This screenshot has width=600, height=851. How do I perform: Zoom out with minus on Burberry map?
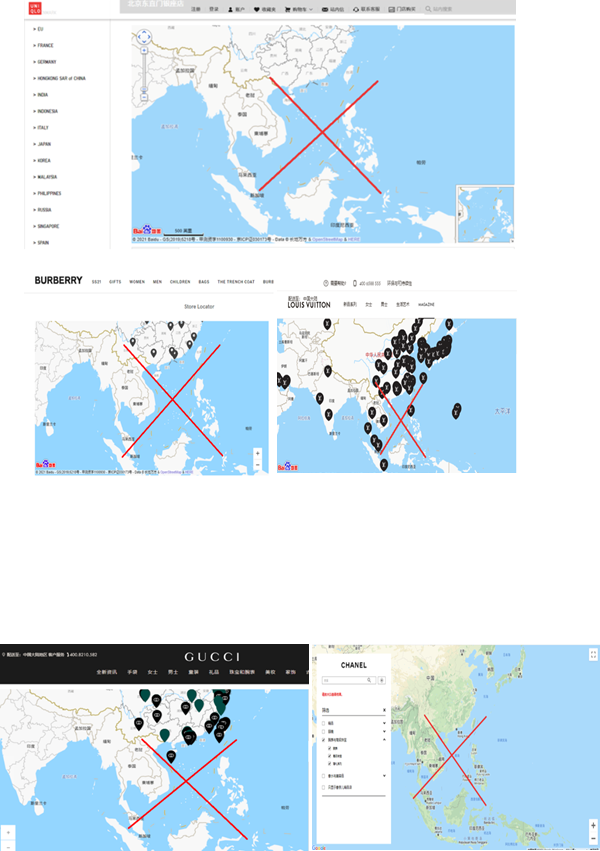point(258,465)
